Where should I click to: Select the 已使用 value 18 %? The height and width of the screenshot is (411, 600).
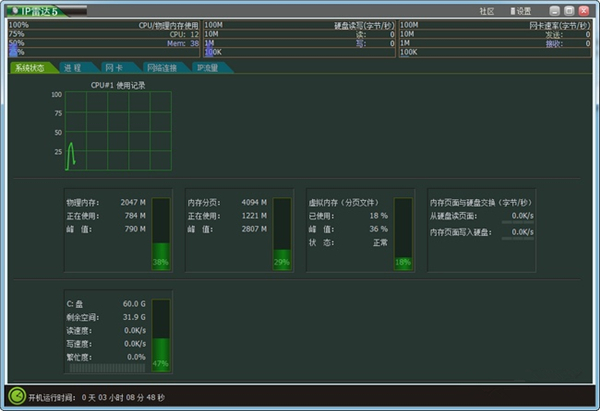click(x=378, y=216)
